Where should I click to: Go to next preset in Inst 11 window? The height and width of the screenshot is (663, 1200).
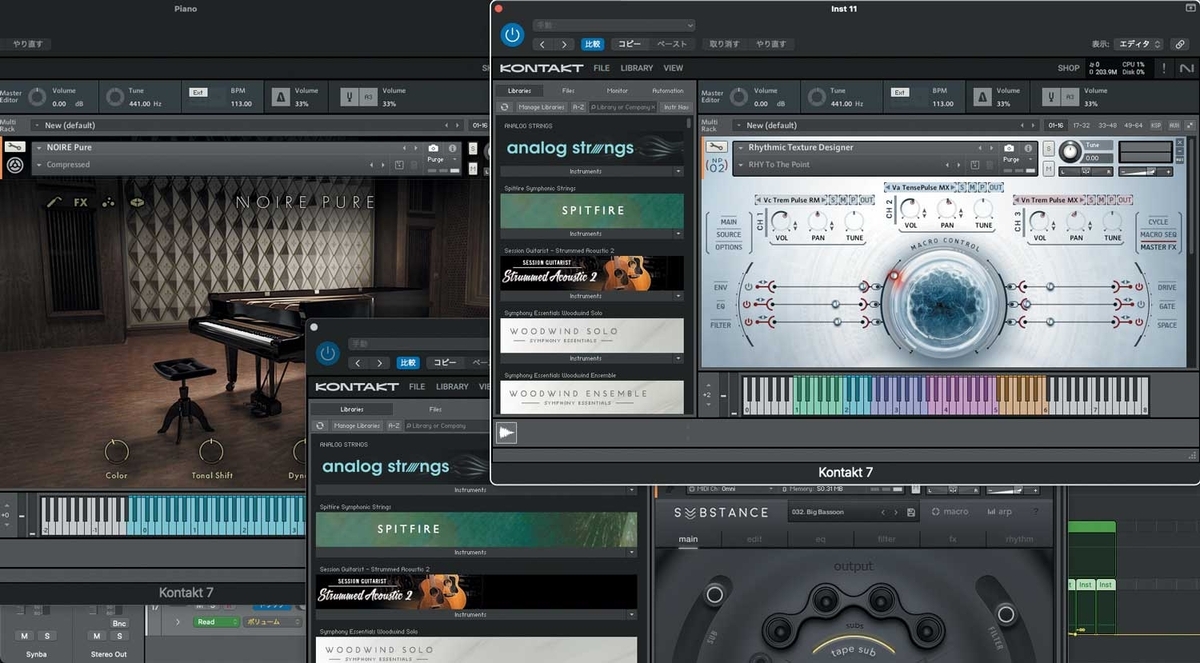click(x=565, y=44)
